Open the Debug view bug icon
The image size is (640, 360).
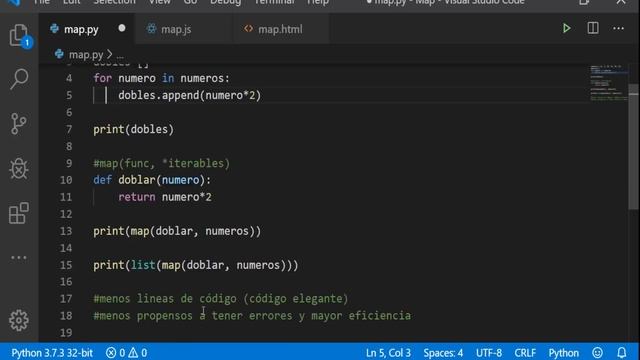(19, 168)
